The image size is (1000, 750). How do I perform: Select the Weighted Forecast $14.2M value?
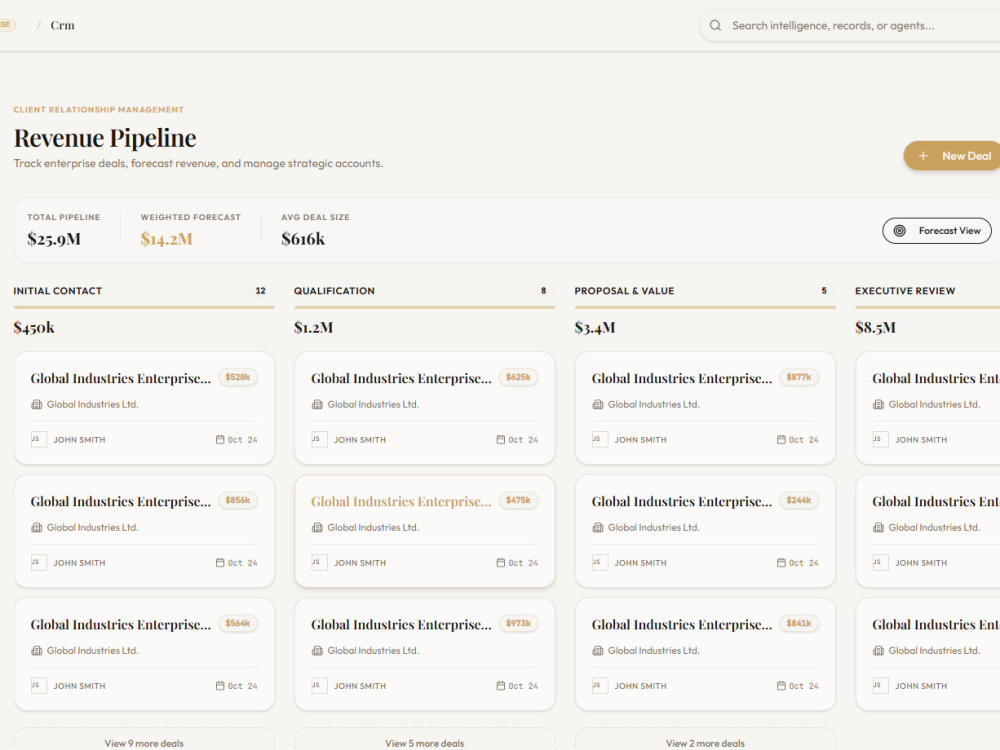pyautogui.click(x=166, y=239)
